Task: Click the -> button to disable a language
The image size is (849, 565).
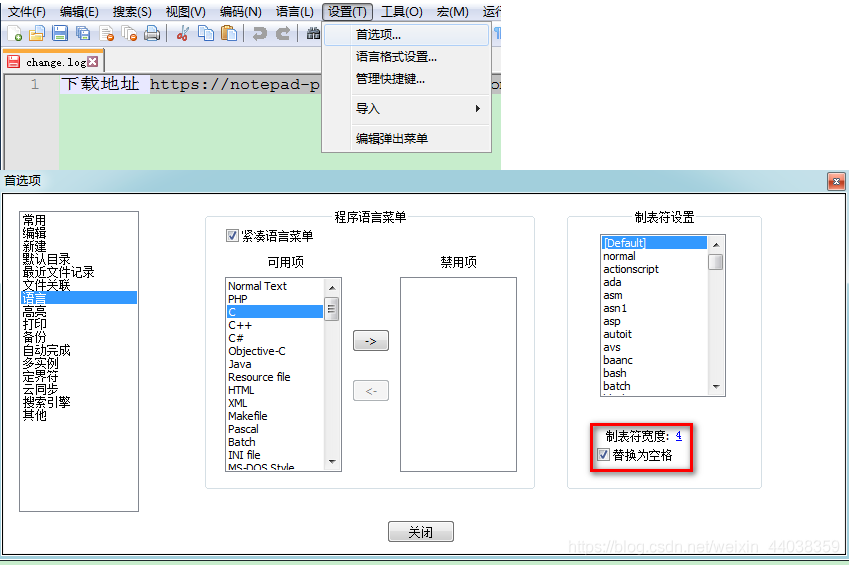Action: (x=371, y=341)
